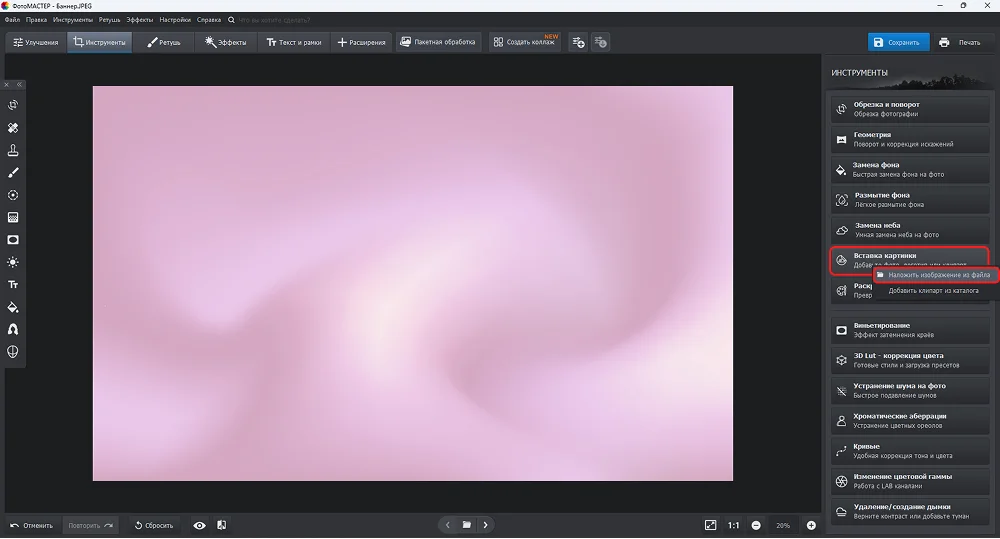Viewport: 1000px width, 539px height.
Task: Select the fill bucket tool icon
Action: 13,307
